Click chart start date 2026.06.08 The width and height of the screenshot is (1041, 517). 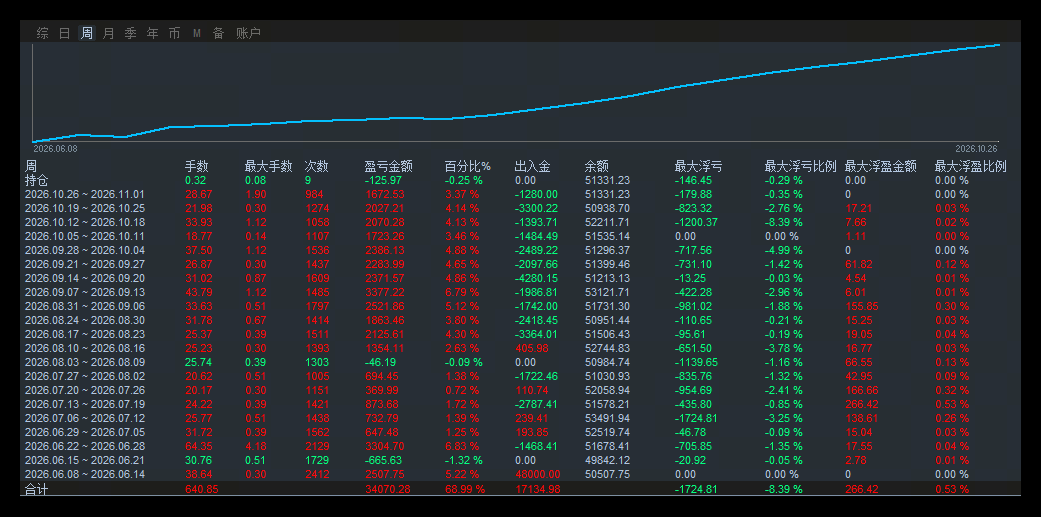point(55,149)
